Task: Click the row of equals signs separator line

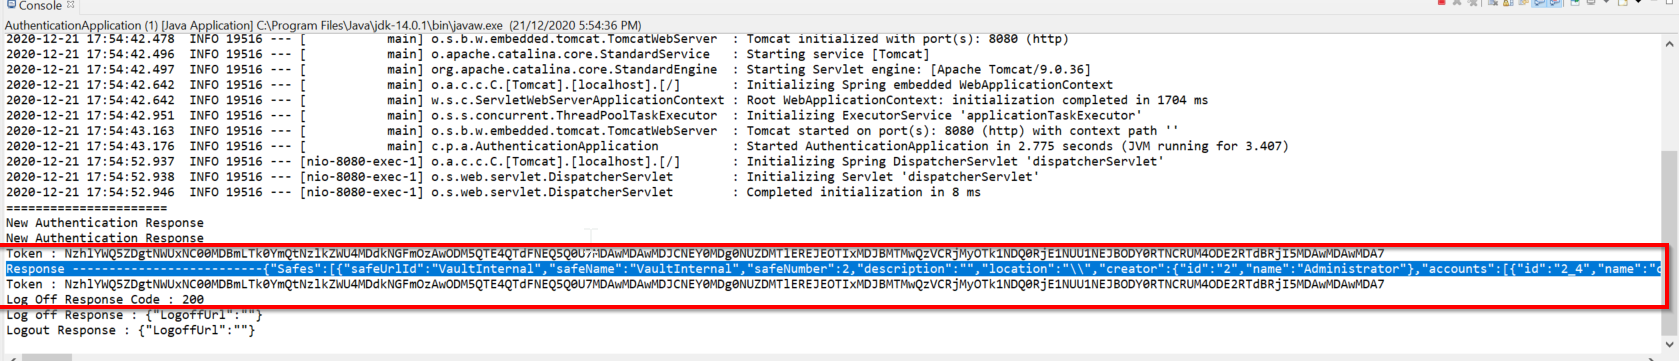Action: coord(87,207)
